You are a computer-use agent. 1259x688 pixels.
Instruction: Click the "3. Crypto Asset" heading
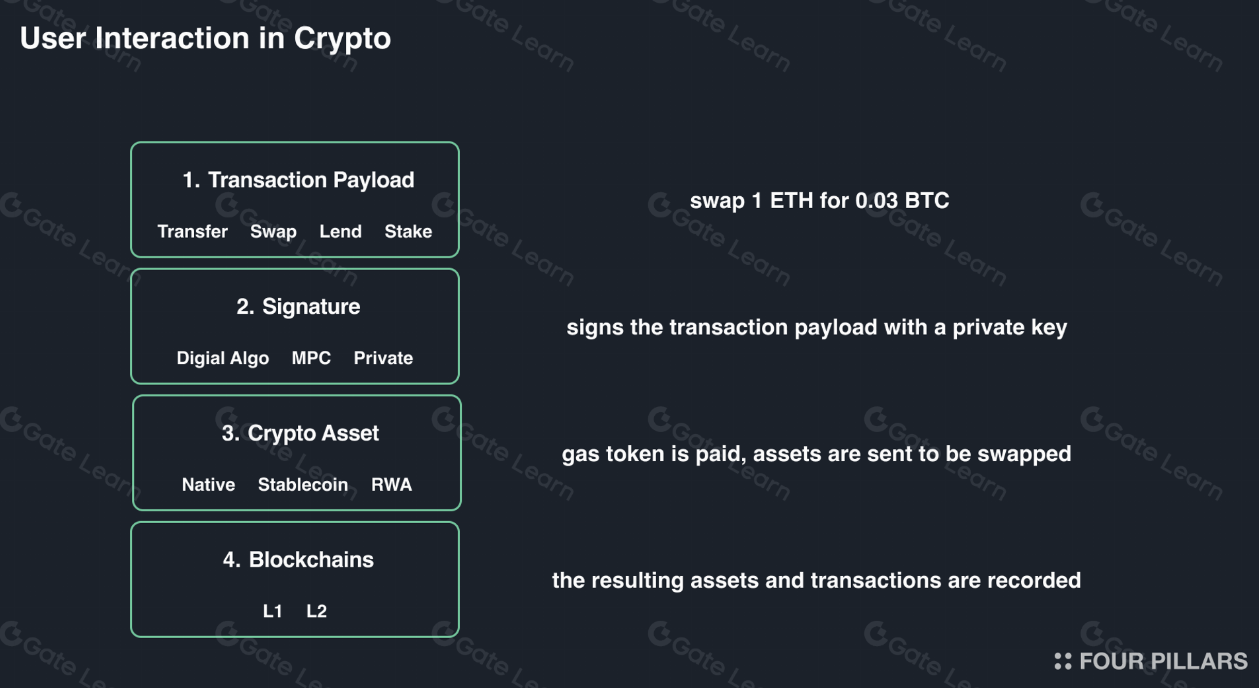click(300, 434)
